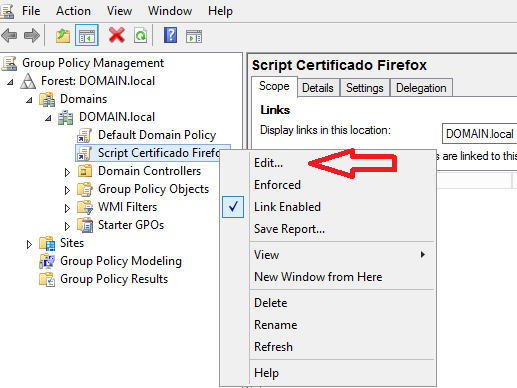Screen dimensions: 517x388
Task: Click the Group Policy Results icon
Action: tap(47, 279)
